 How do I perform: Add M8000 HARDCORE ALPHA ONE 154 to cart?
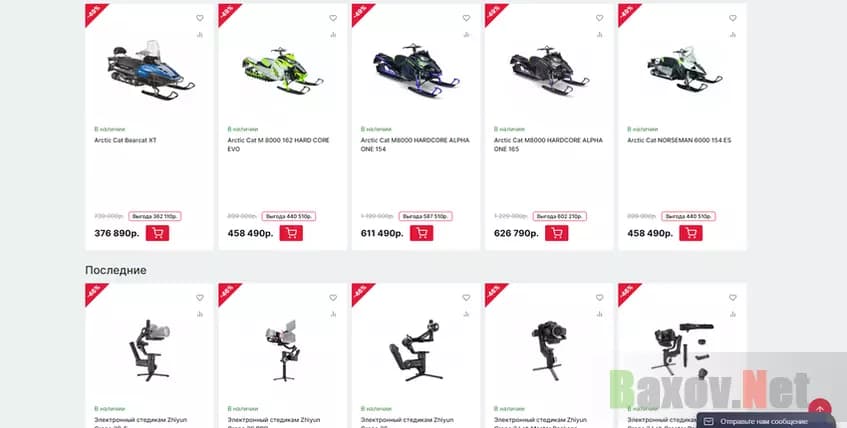click(x=421, y=233)
